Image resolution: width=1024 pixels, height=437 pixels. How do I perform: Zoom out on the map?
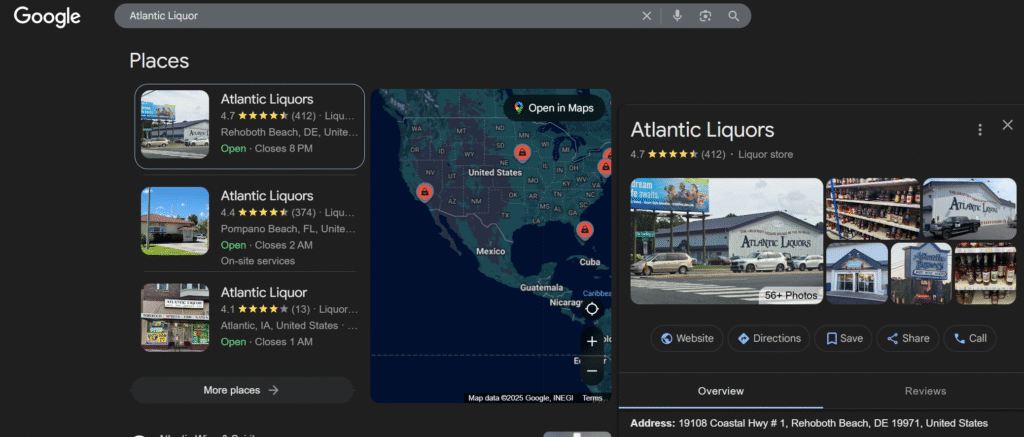[x=592, y=370]
